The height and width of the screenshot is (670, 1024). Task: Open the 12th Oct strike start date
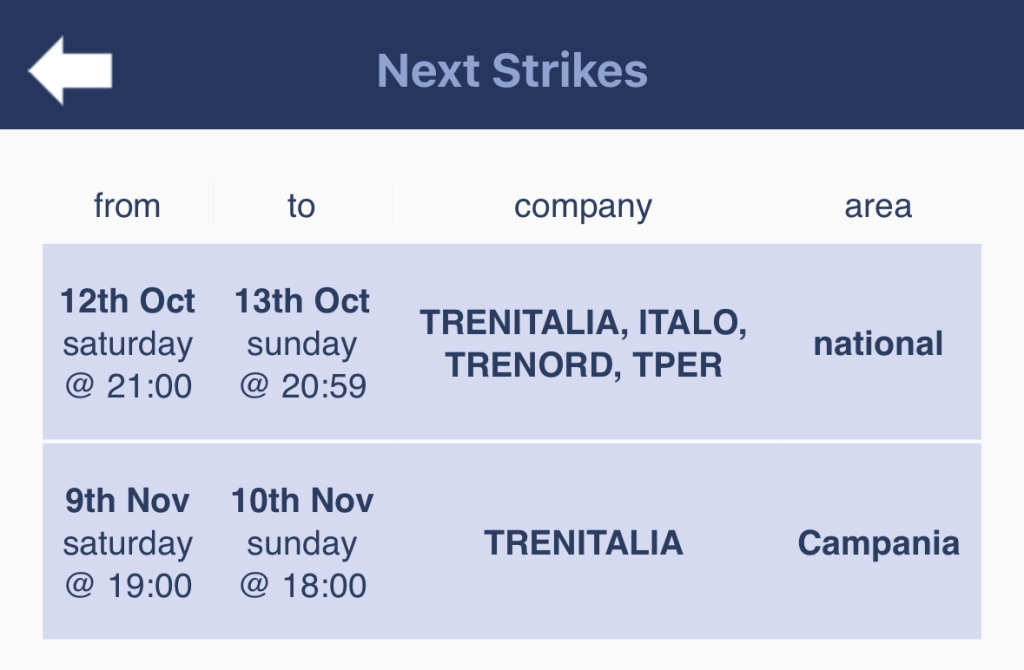pos(127,301)
